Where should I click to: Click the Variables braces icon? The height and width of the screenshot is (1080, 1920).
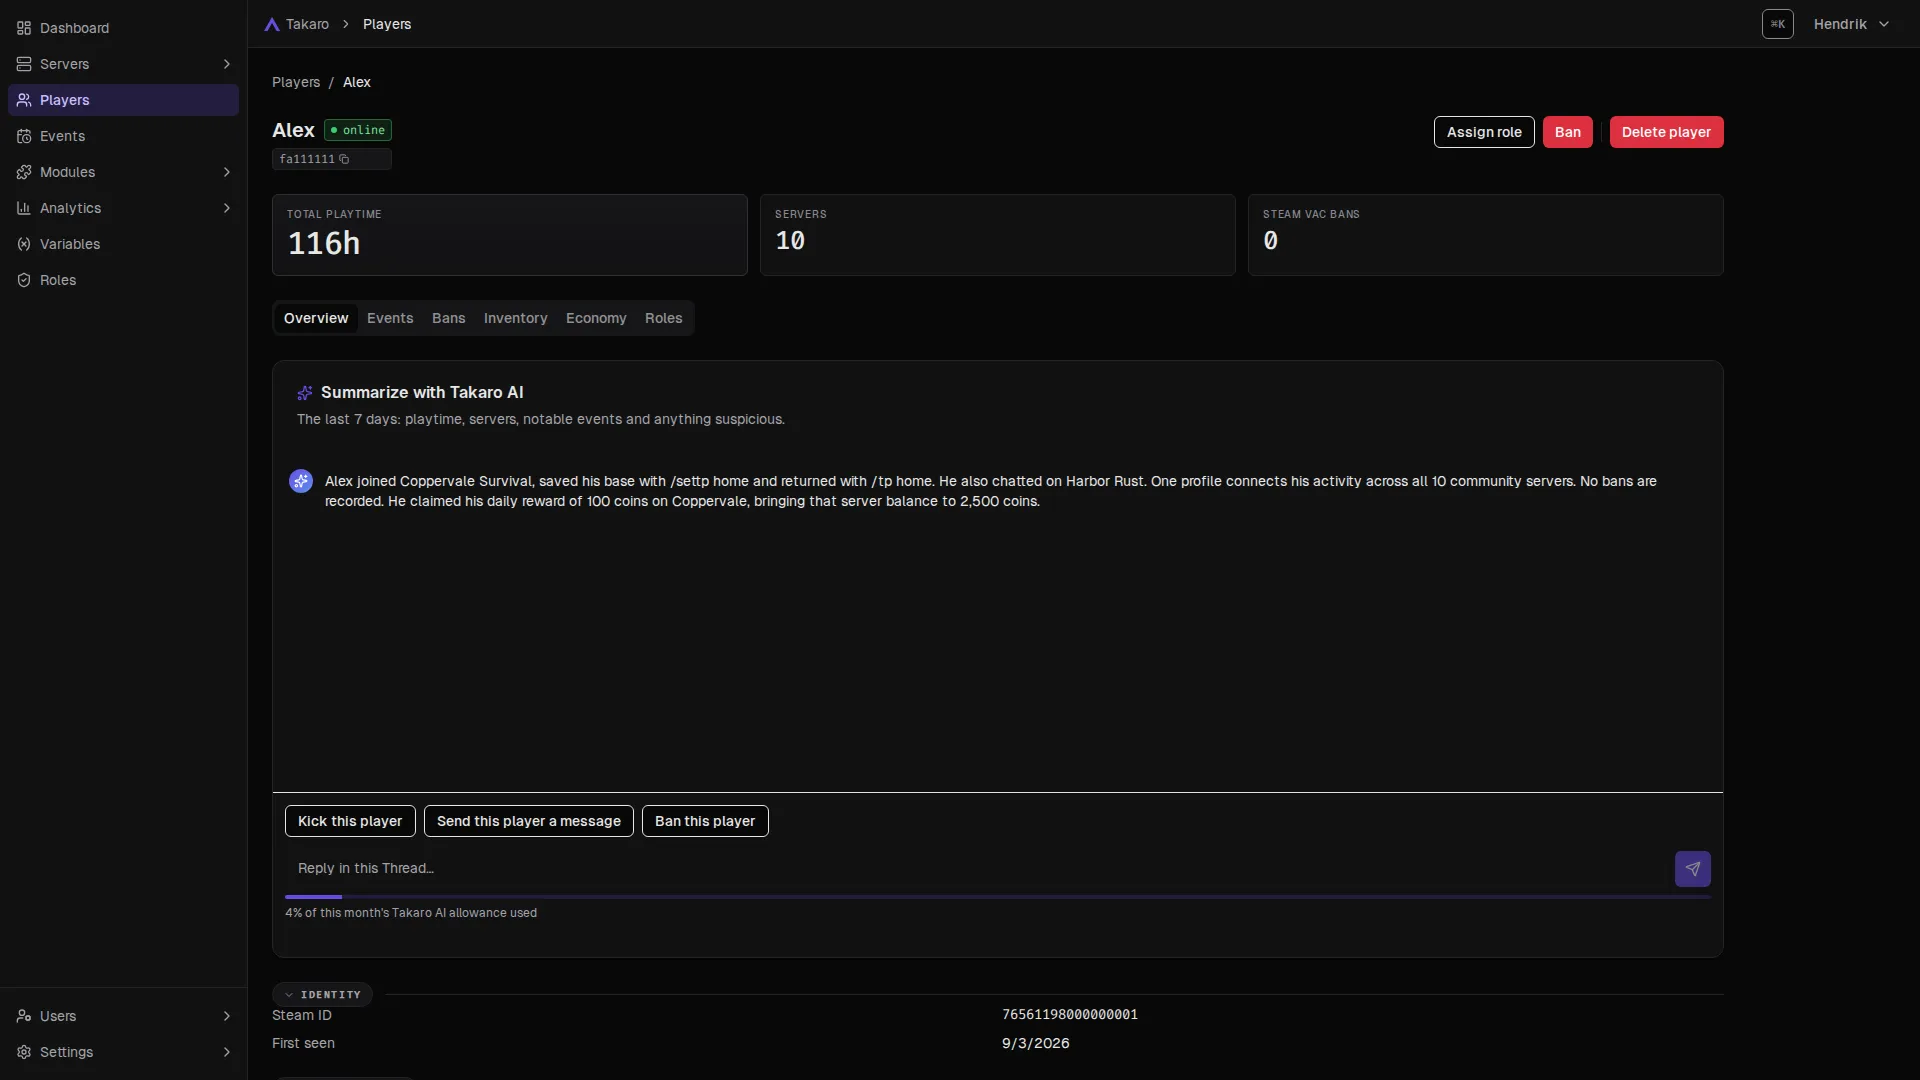pos(24,244)
